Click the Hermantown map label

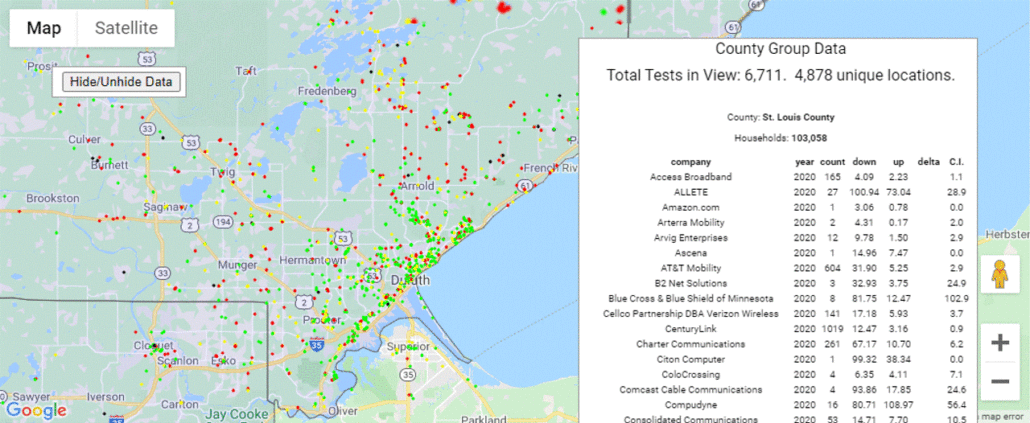(x=313, y=261)
